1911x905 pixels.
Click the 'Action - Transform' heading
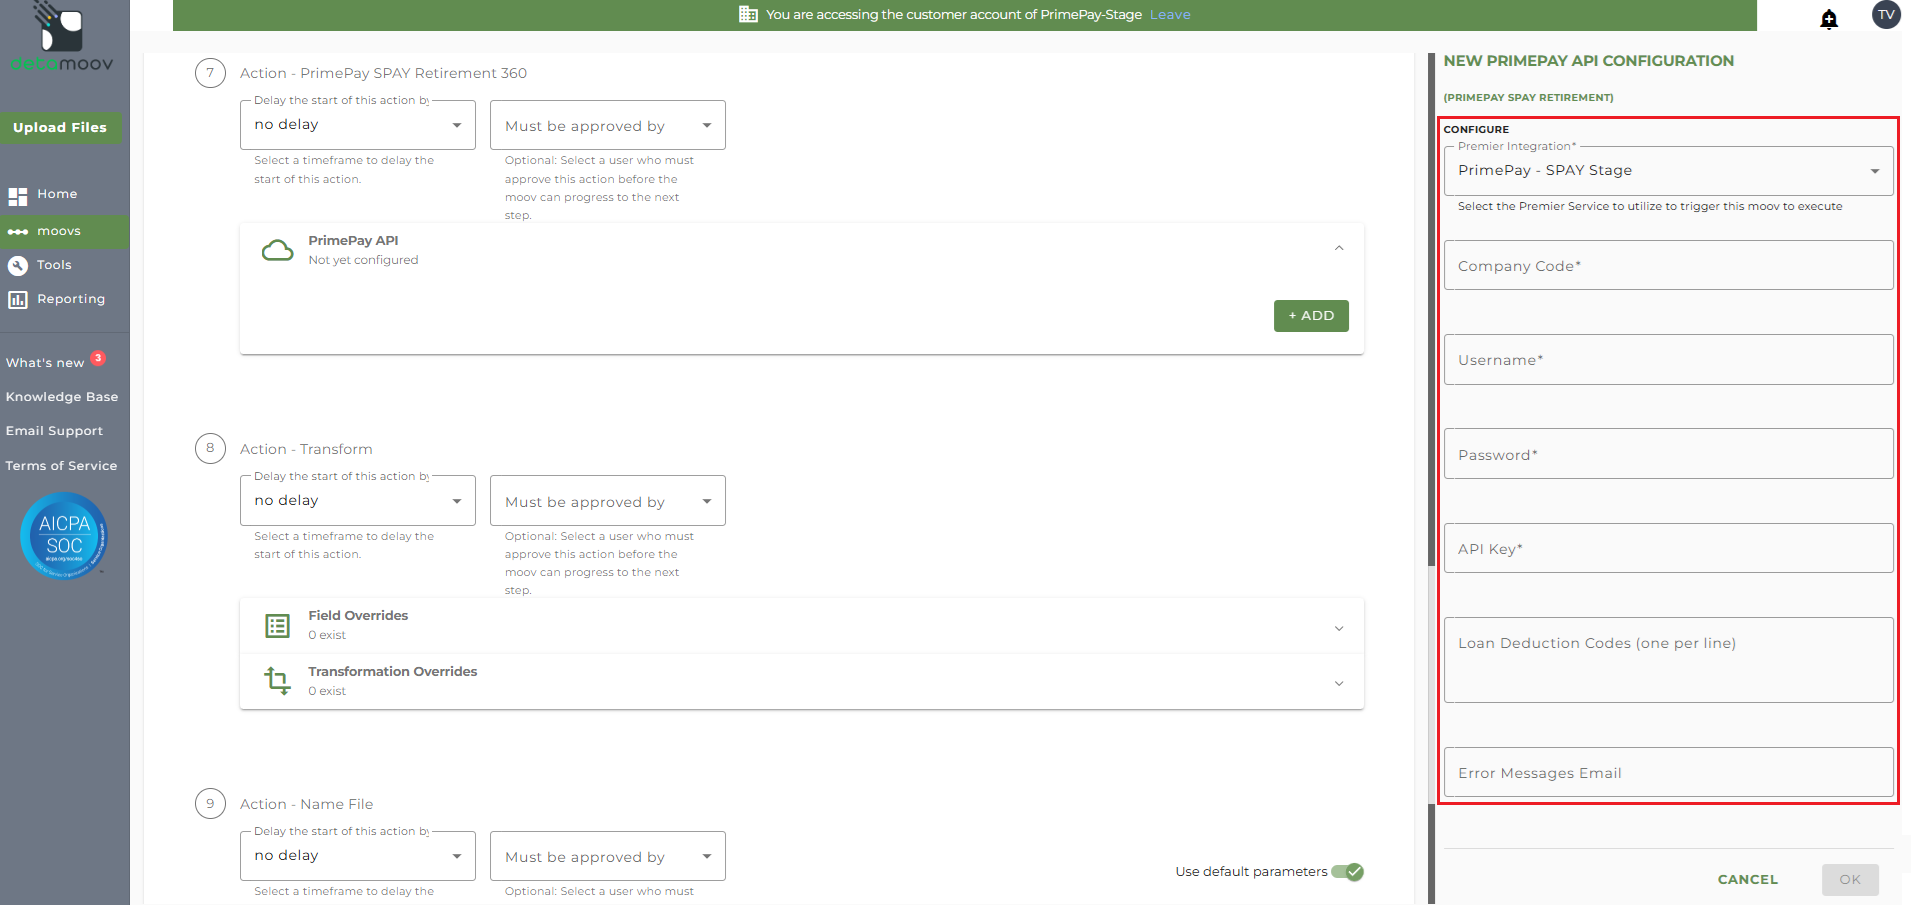pyautogui.click(x=306, y=449)
